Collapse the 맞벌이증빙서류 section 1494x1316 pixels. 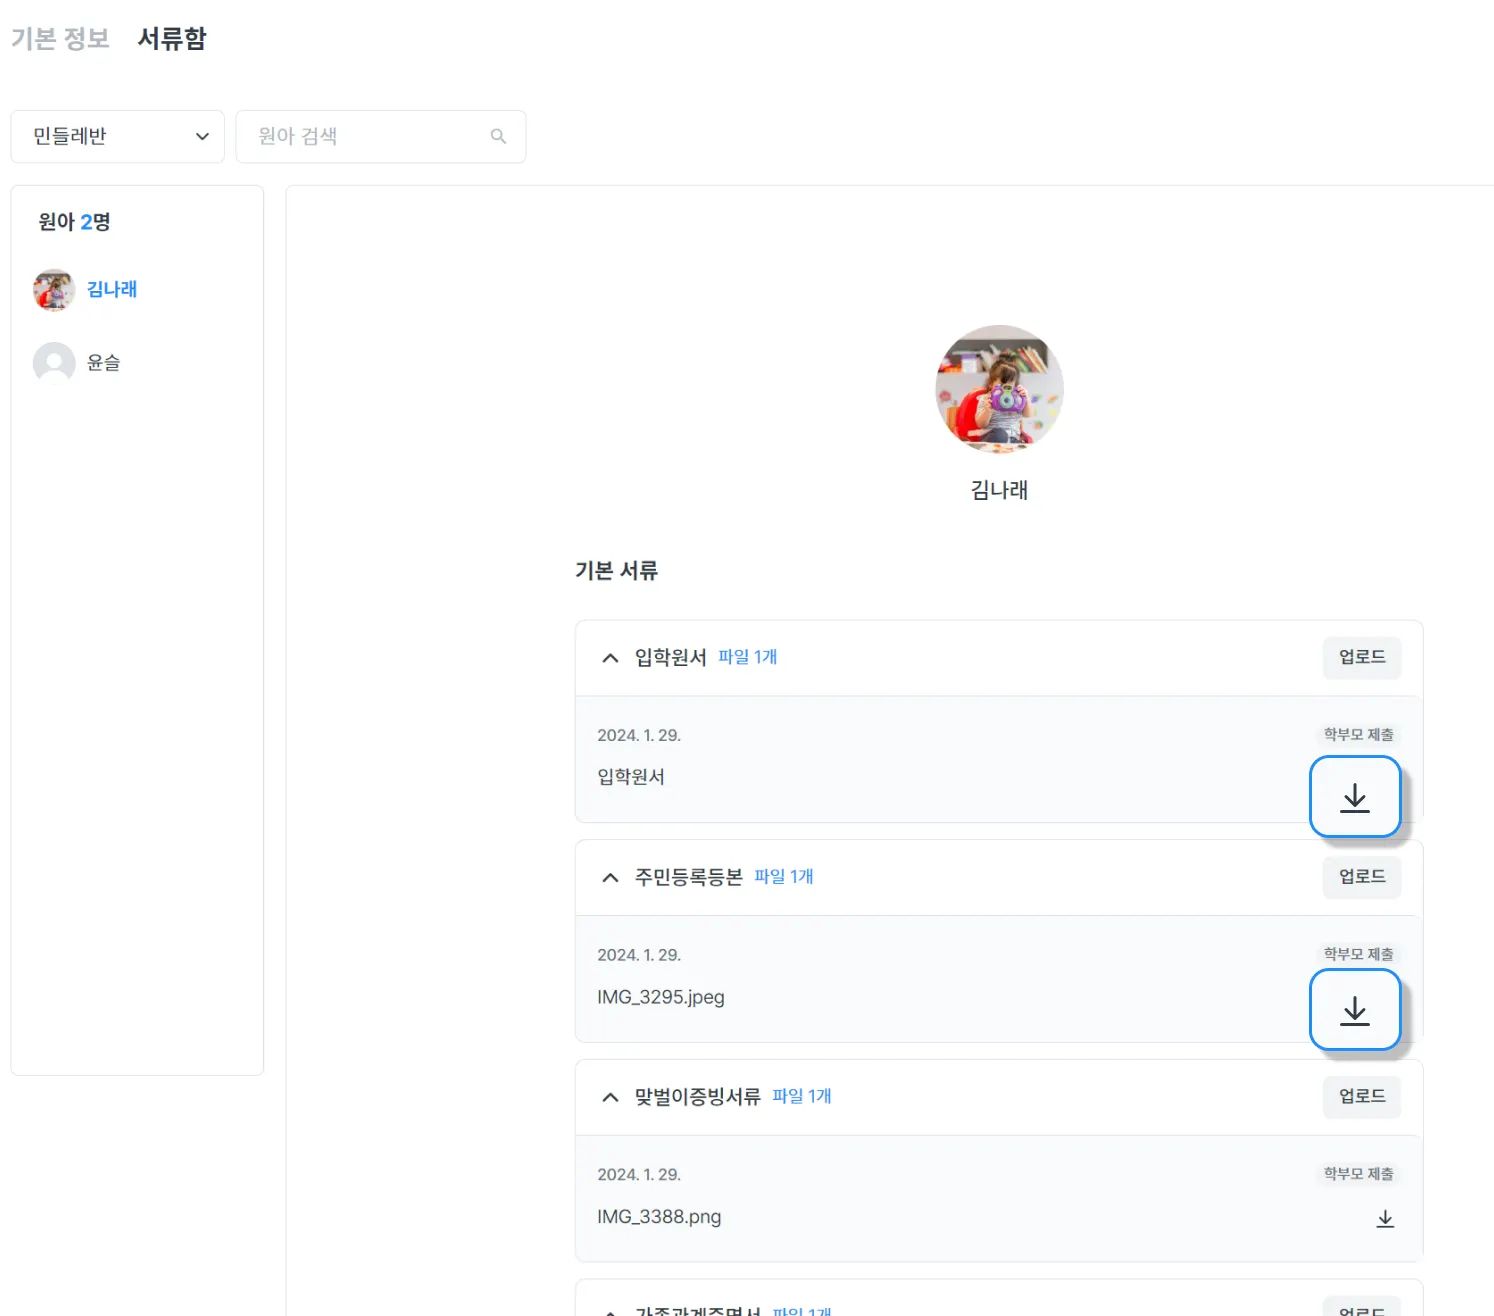click(x=610, y=1097)
